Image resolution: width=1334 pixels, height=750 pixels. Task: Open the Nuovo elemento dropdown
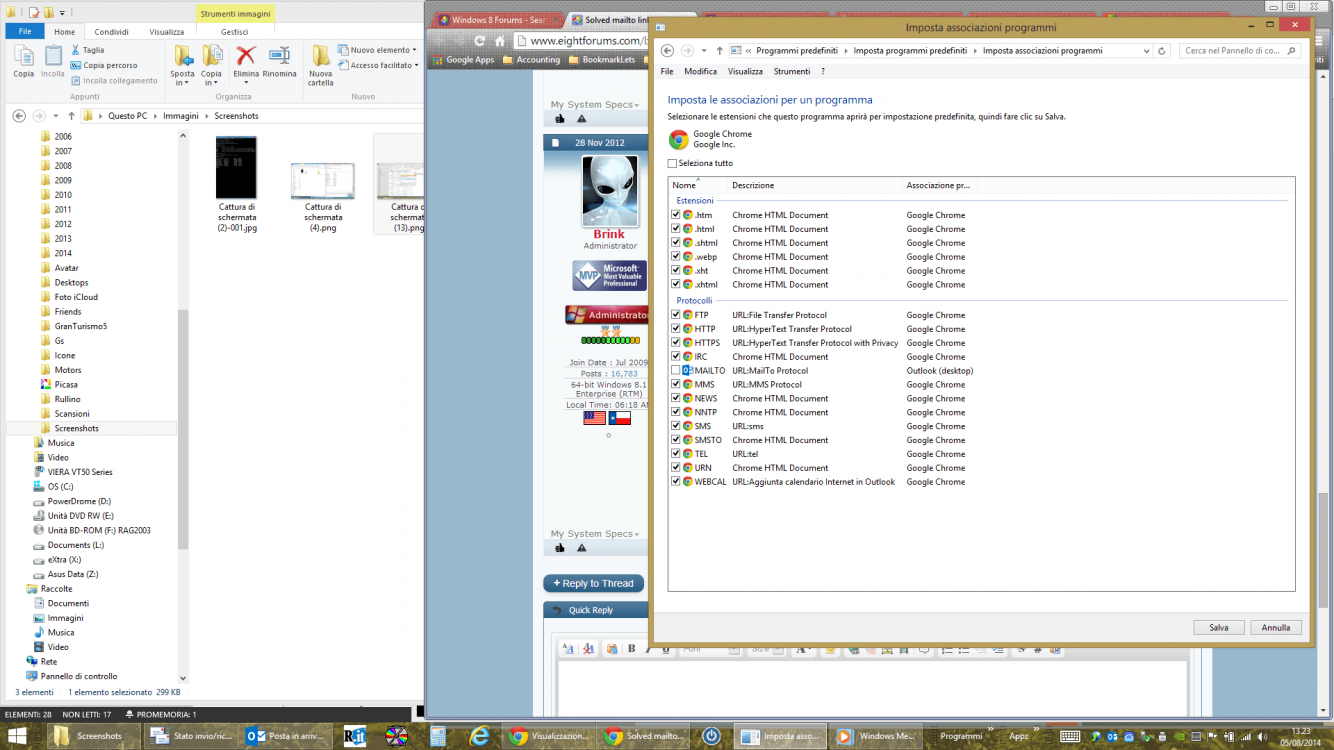pyautogui.click(x=377, y=50)
